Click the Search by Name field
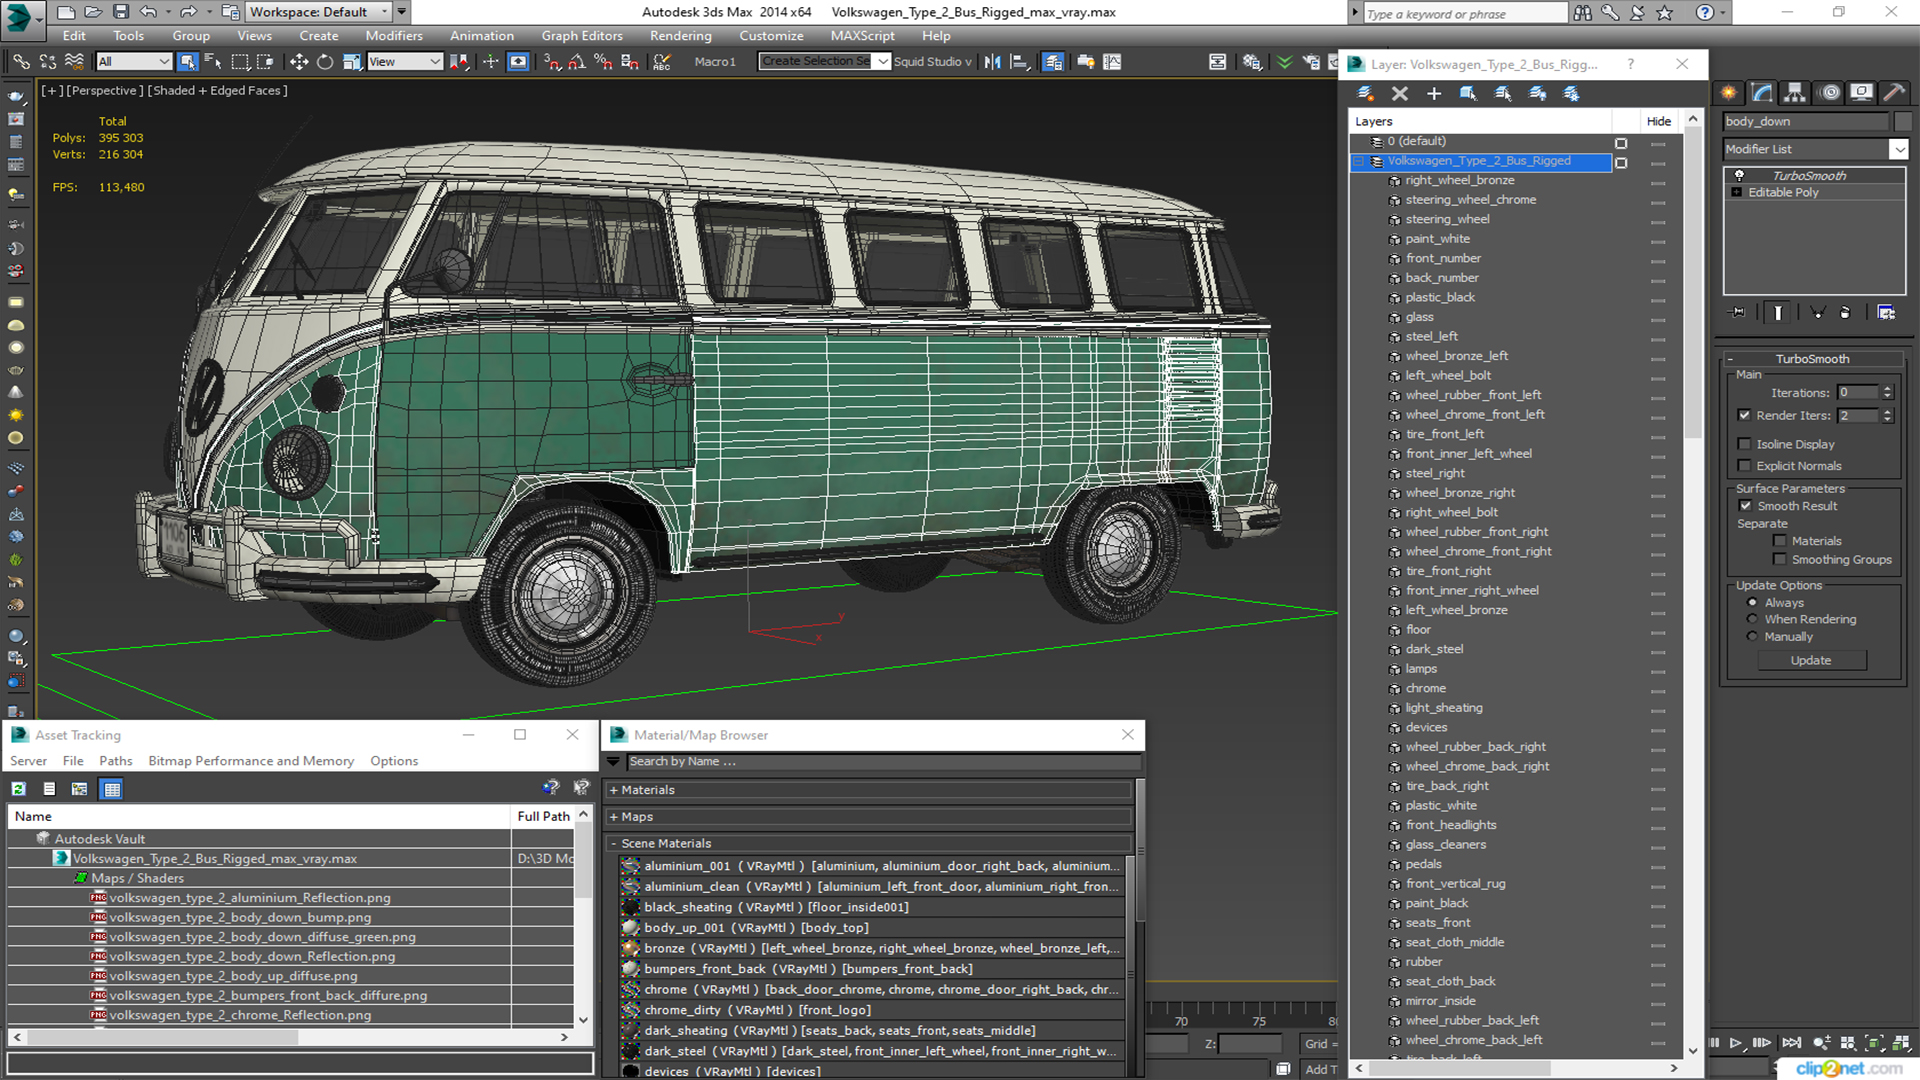The width and height of the screenshot is (1920, 1080). pos(882,762)
